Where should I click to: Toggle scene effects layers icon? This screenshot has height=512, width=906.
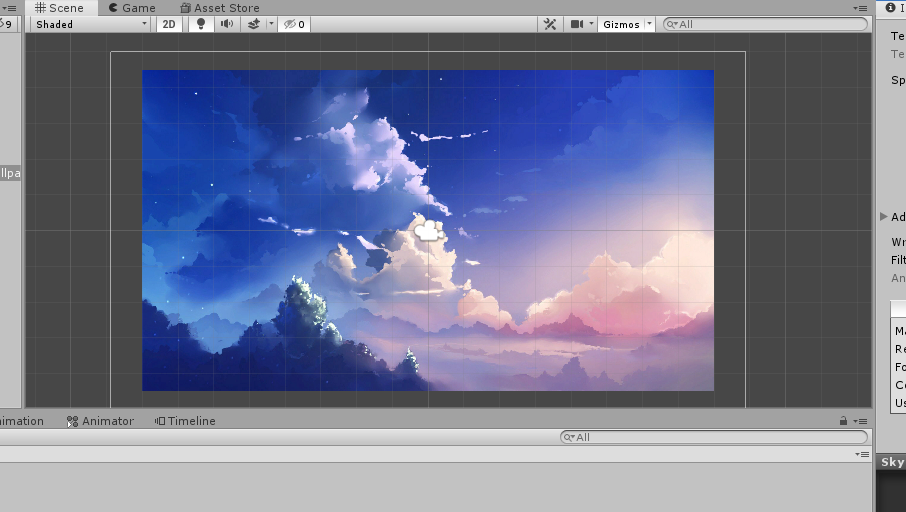[x=253, y=24]
